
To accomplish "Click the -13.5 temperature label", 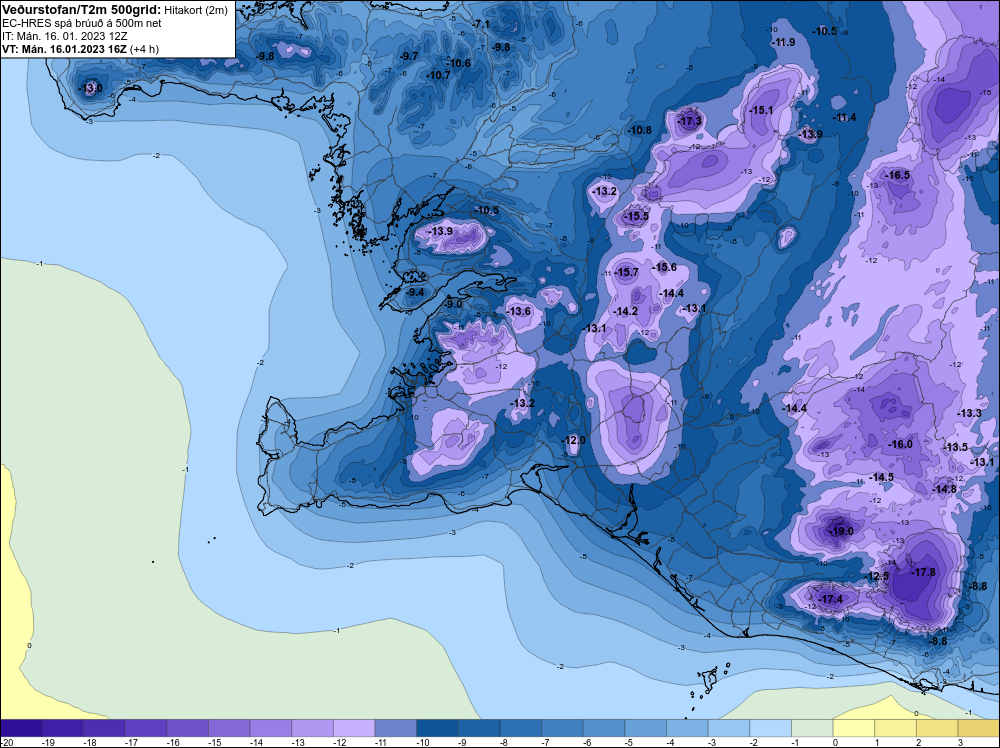I will point(955,447).
